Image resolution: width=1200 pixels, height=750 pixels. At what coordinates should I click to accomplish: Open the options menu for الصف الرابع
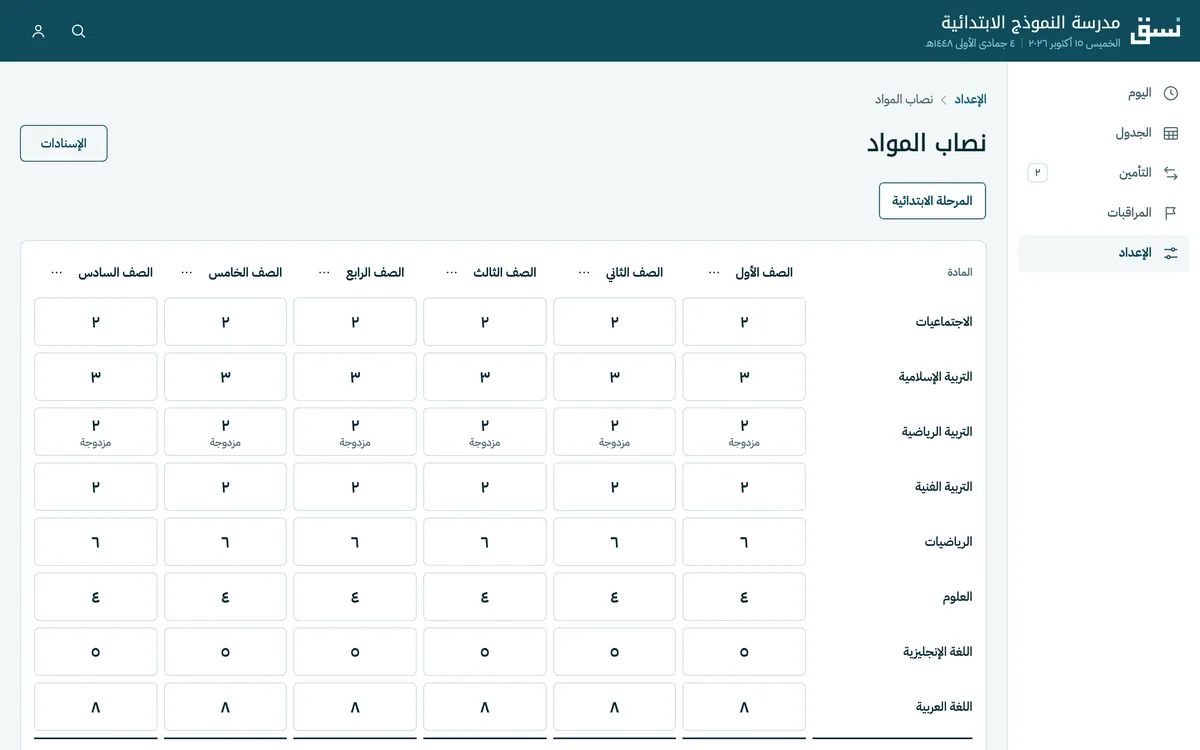324,272
